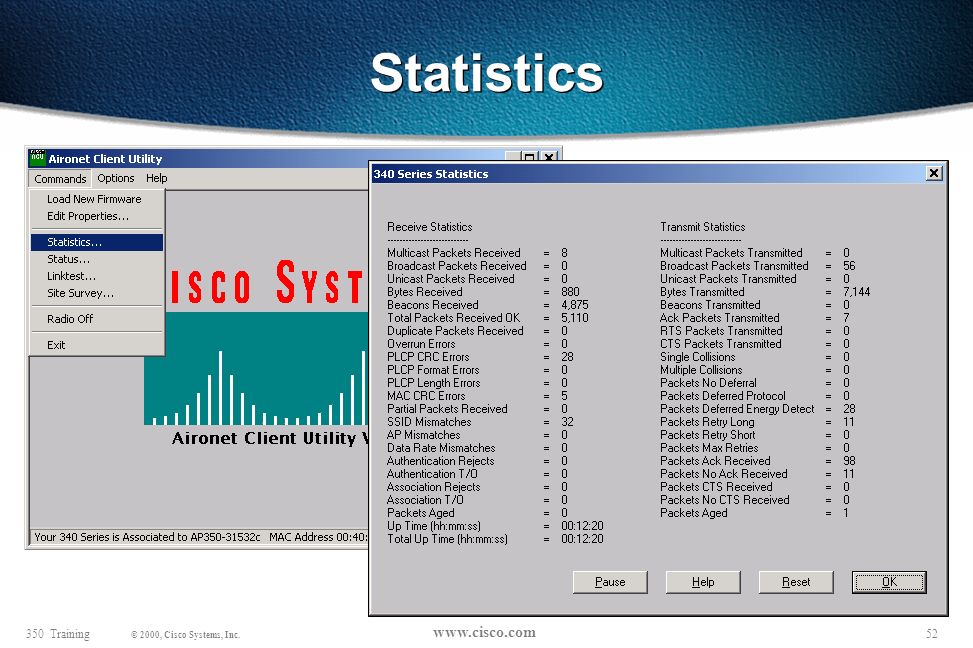Click 'CTS Packets Transmitted' label

[720, 344]
